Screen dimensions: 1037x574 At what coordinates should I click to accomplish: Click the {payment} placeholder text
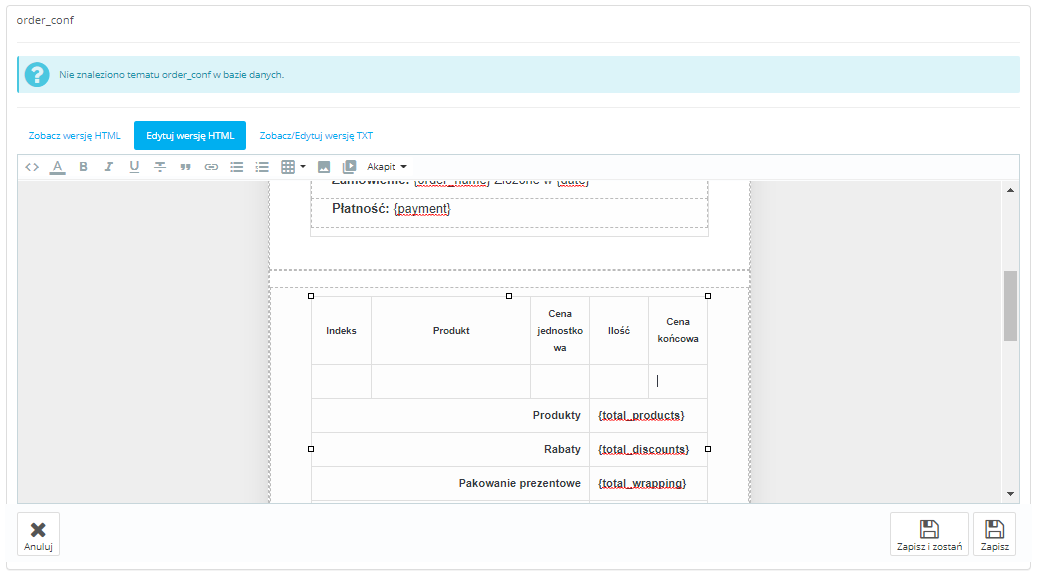click(x=422, y=209)
